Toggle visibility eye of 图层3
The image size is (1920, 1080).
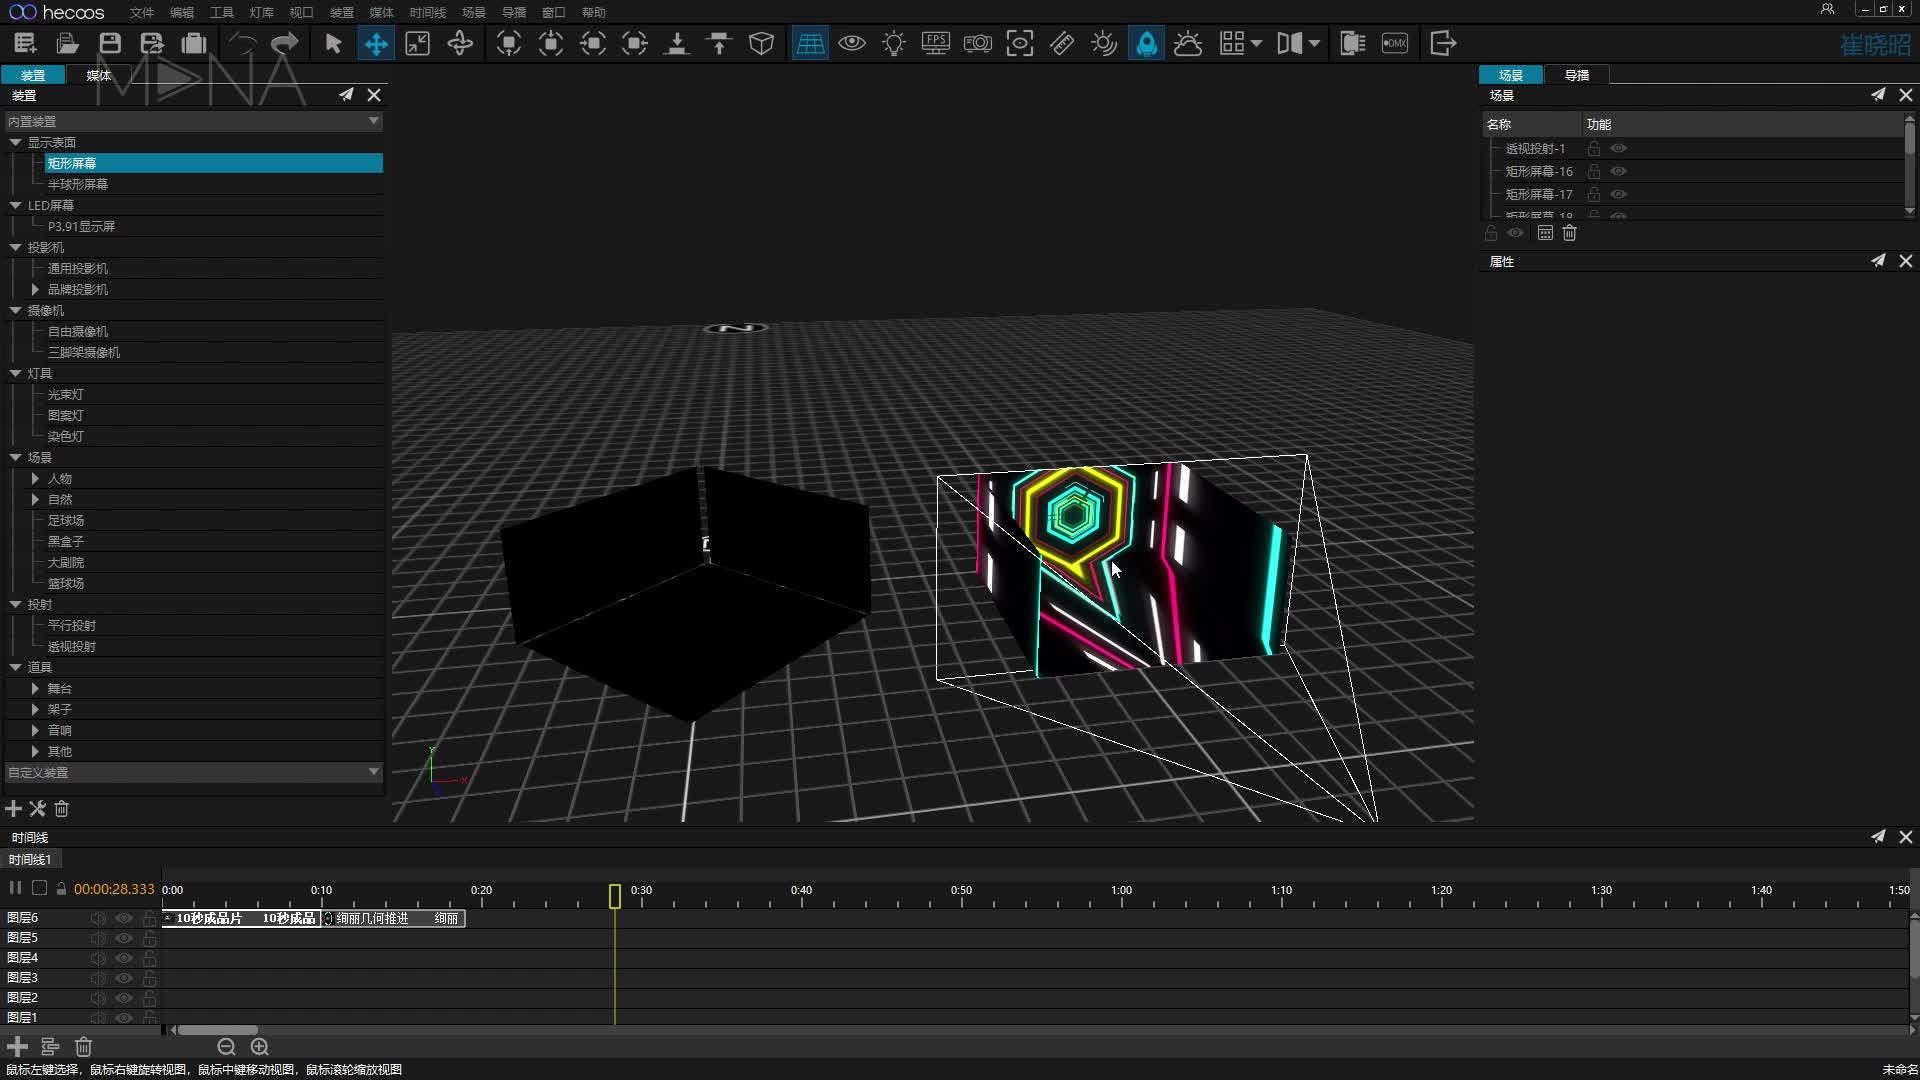click(124, 978)
